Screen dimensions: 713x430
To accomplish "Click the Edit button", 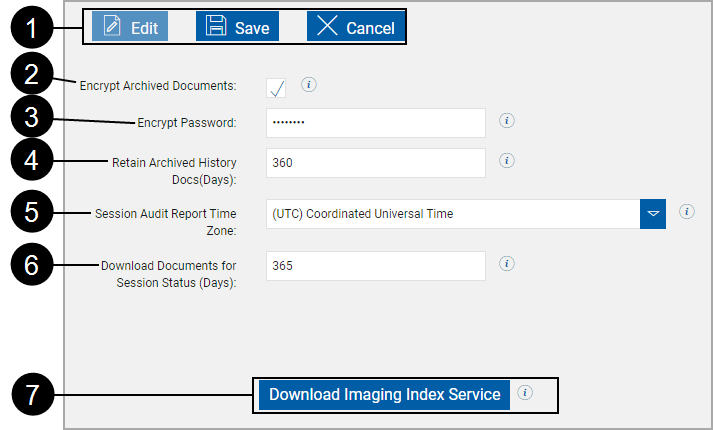I will [130, 26].
